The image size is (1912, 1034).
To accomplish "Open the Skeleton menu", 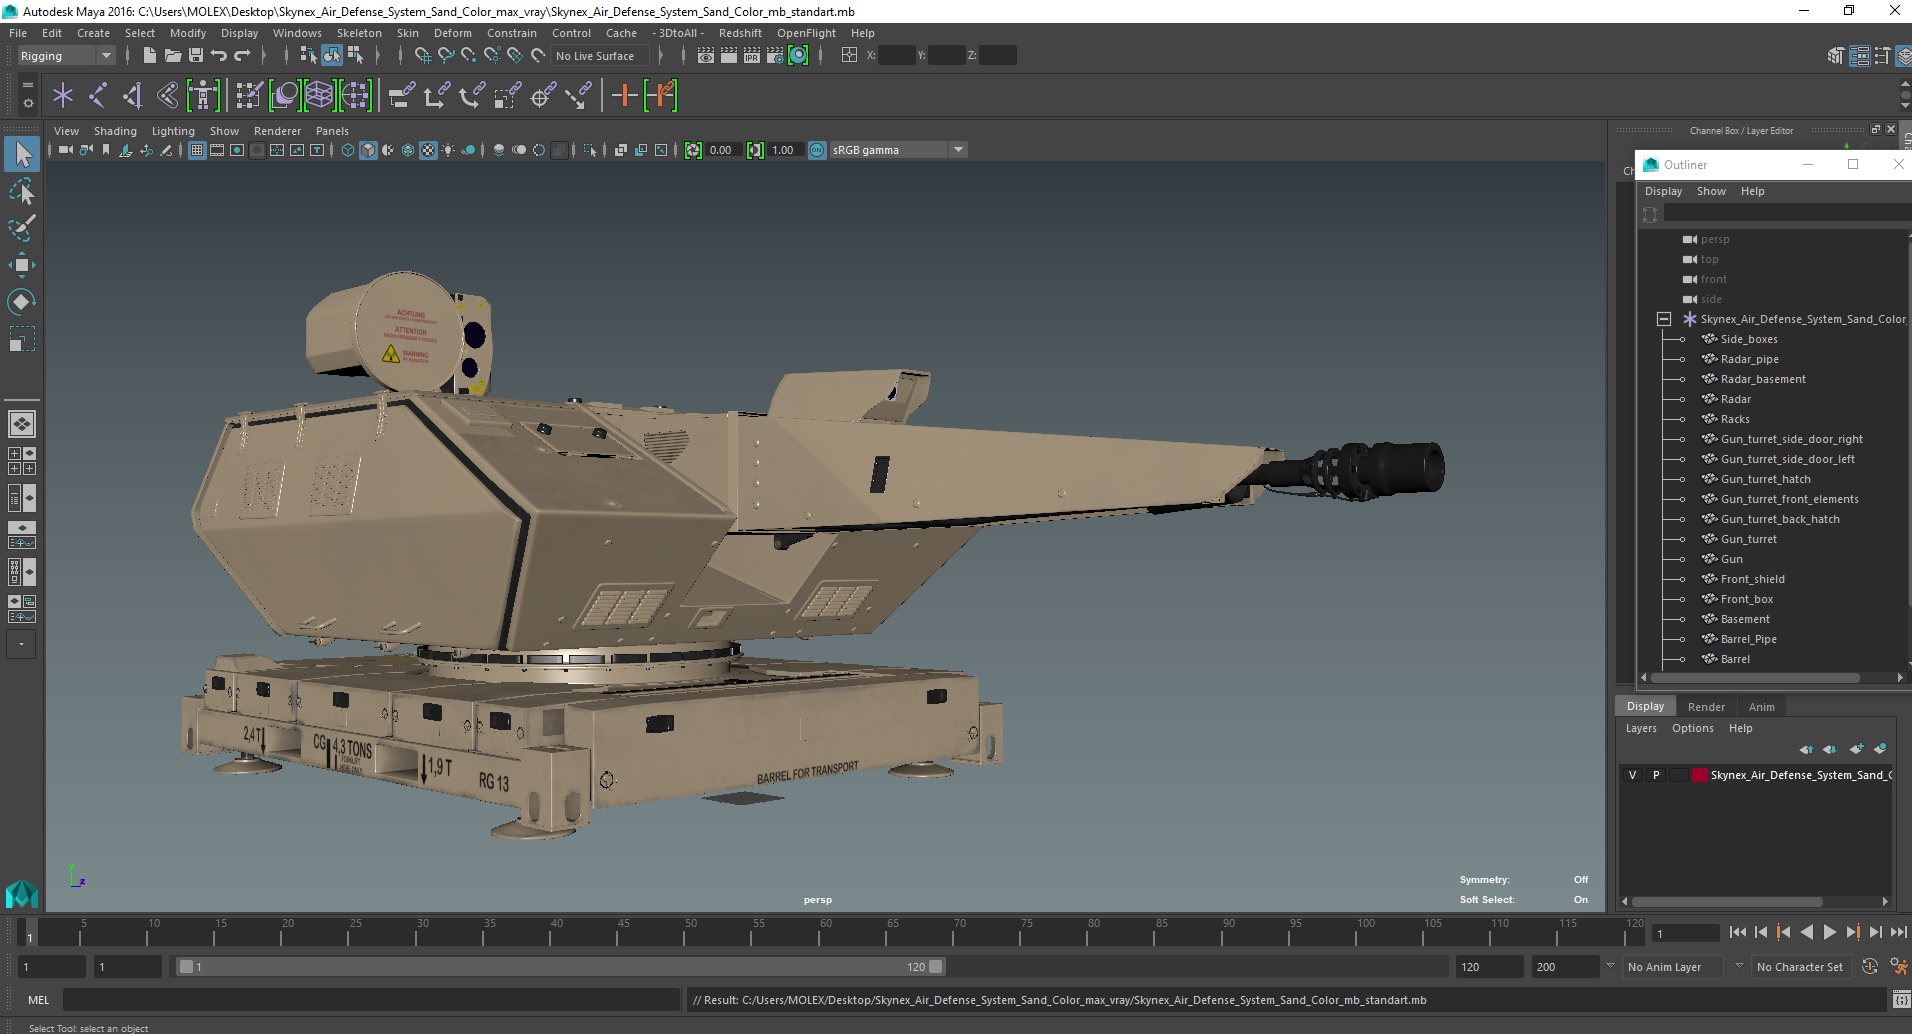I will coord(359,33).
